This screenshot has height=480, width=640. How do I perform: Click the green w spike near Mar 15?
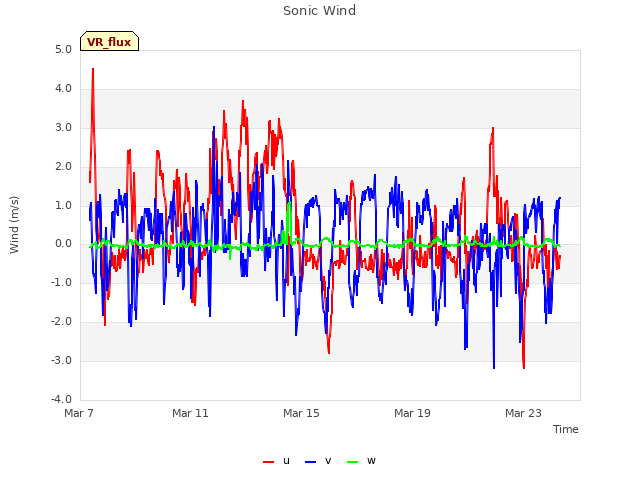coord(289,203)
